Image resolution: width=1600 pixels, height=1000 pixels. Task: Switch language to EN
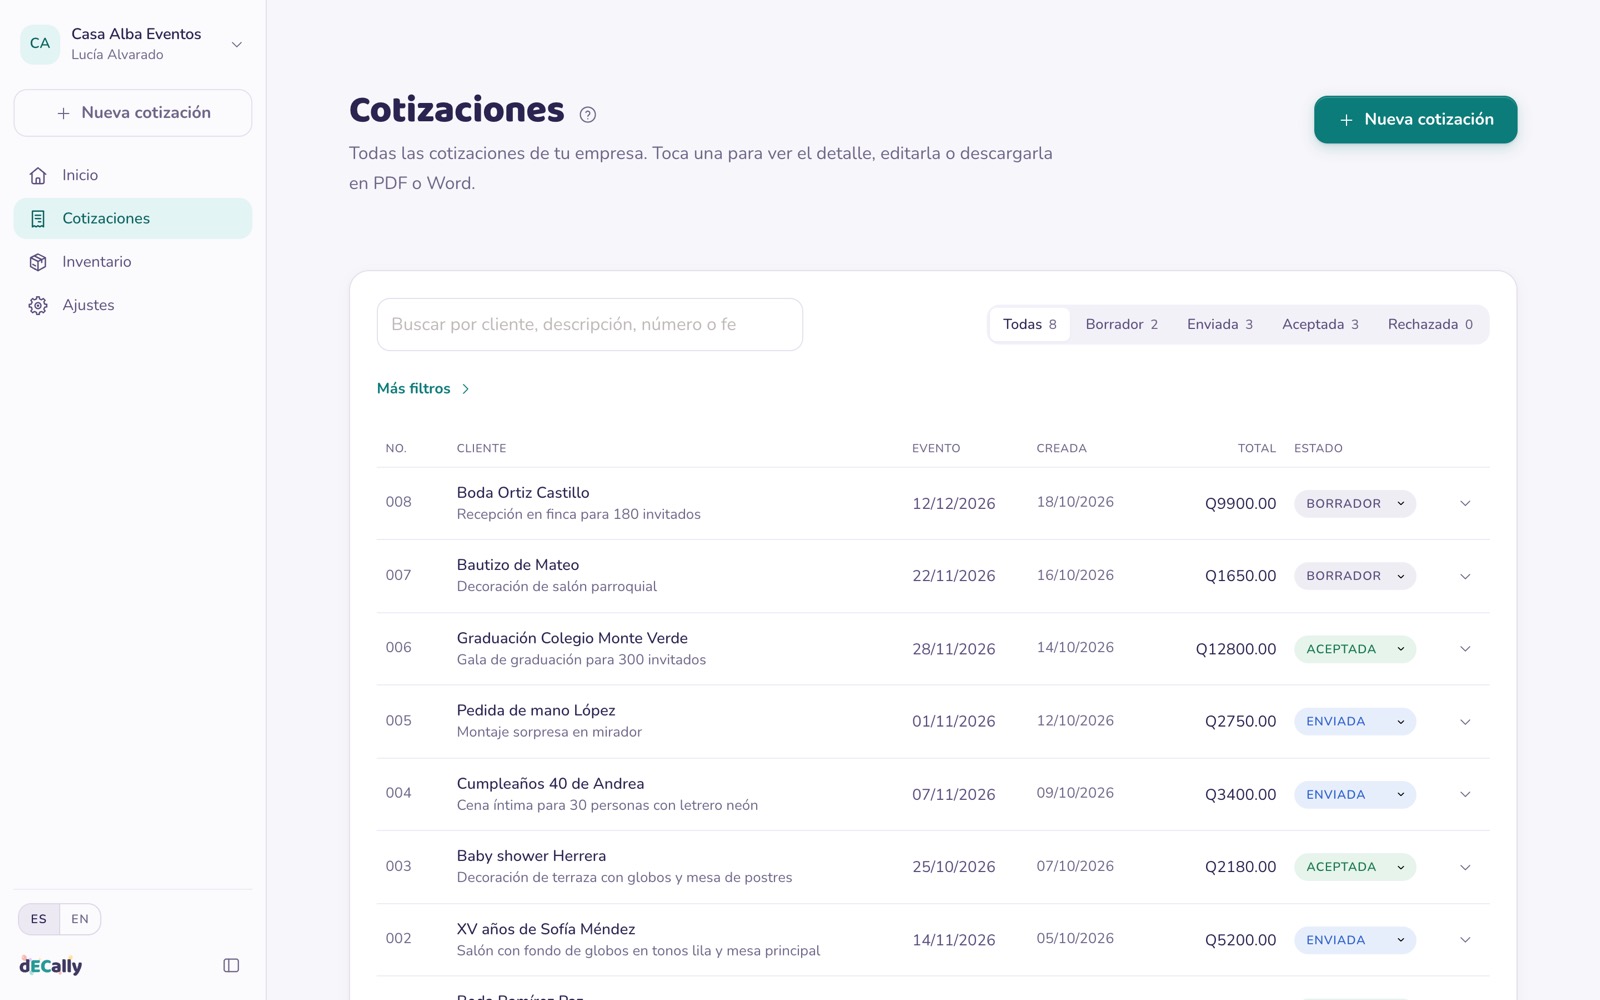(x=80, y=919)
